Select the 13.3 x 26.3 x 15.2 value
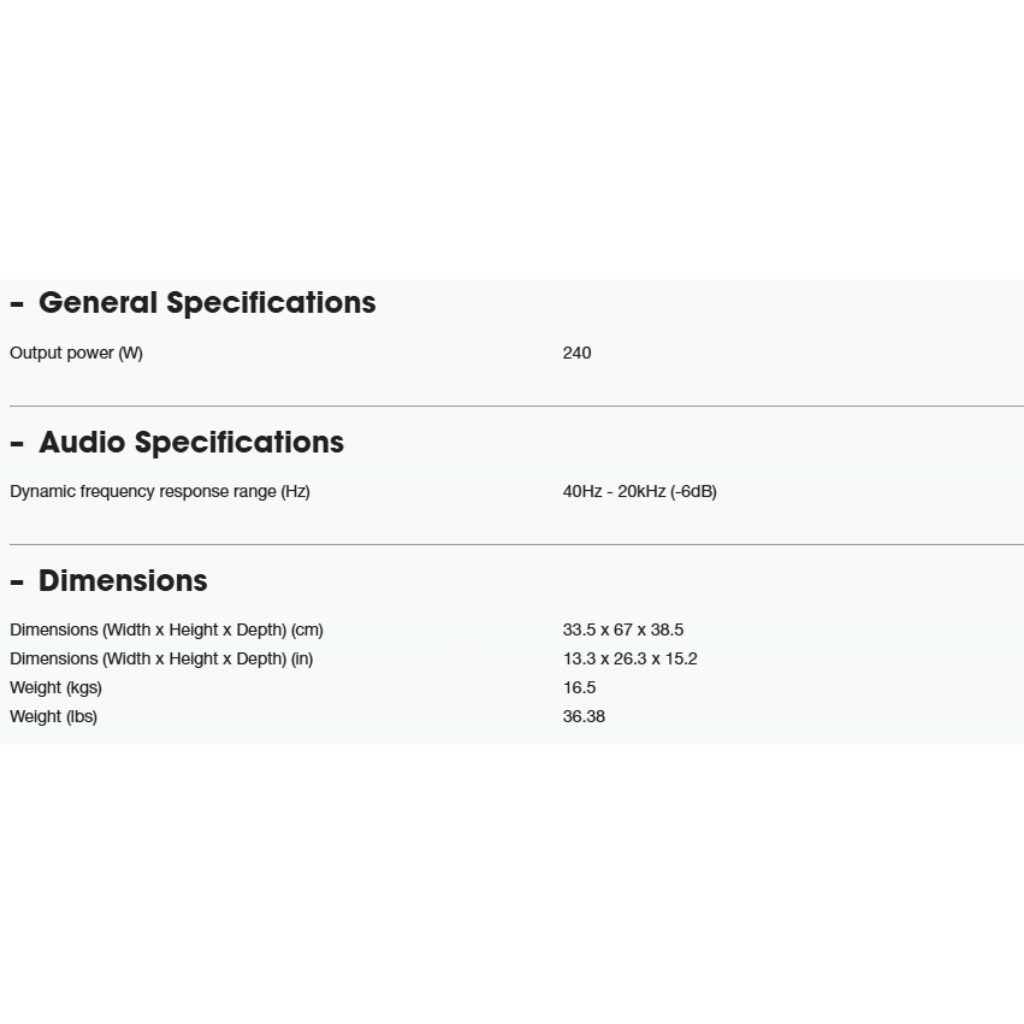Viewport: 1024px width, 1024px height. point(630,659)
